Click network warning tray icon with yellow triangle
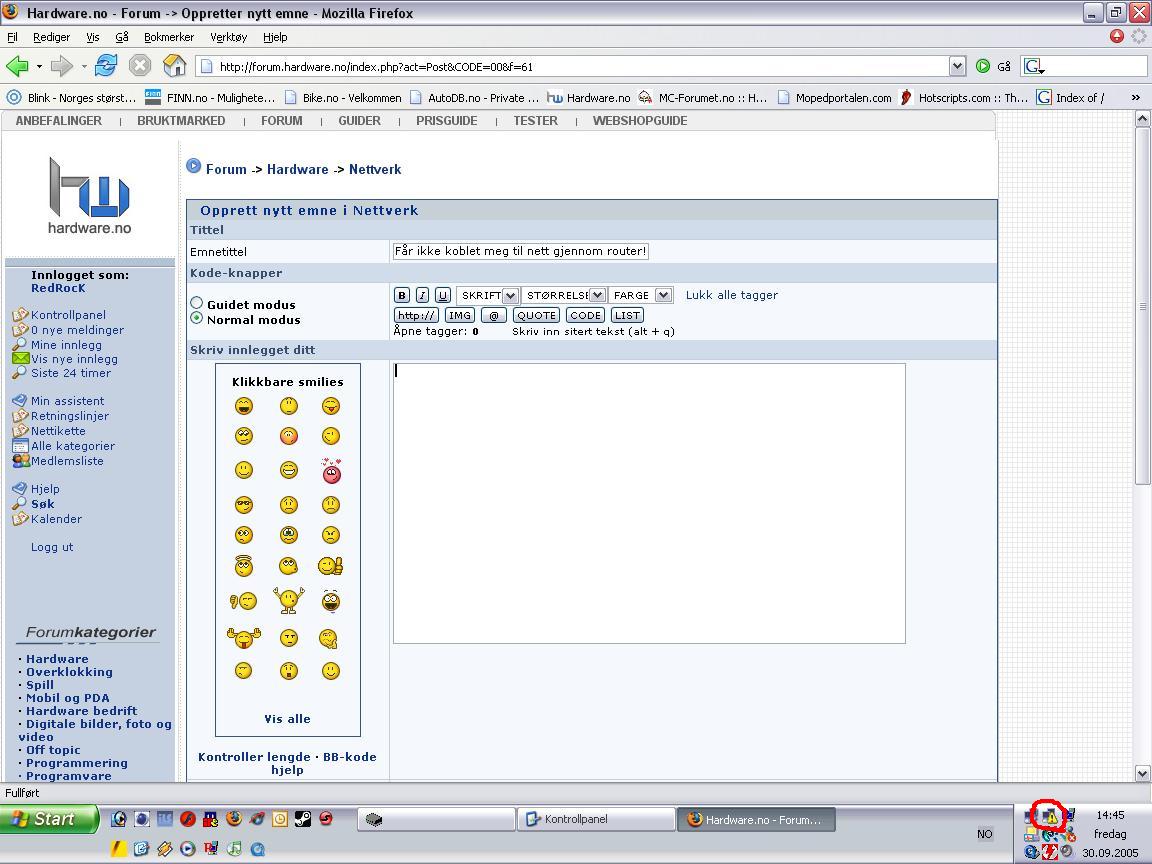The height and width of the screenshot is (864, 1152). pos(1051,816)
